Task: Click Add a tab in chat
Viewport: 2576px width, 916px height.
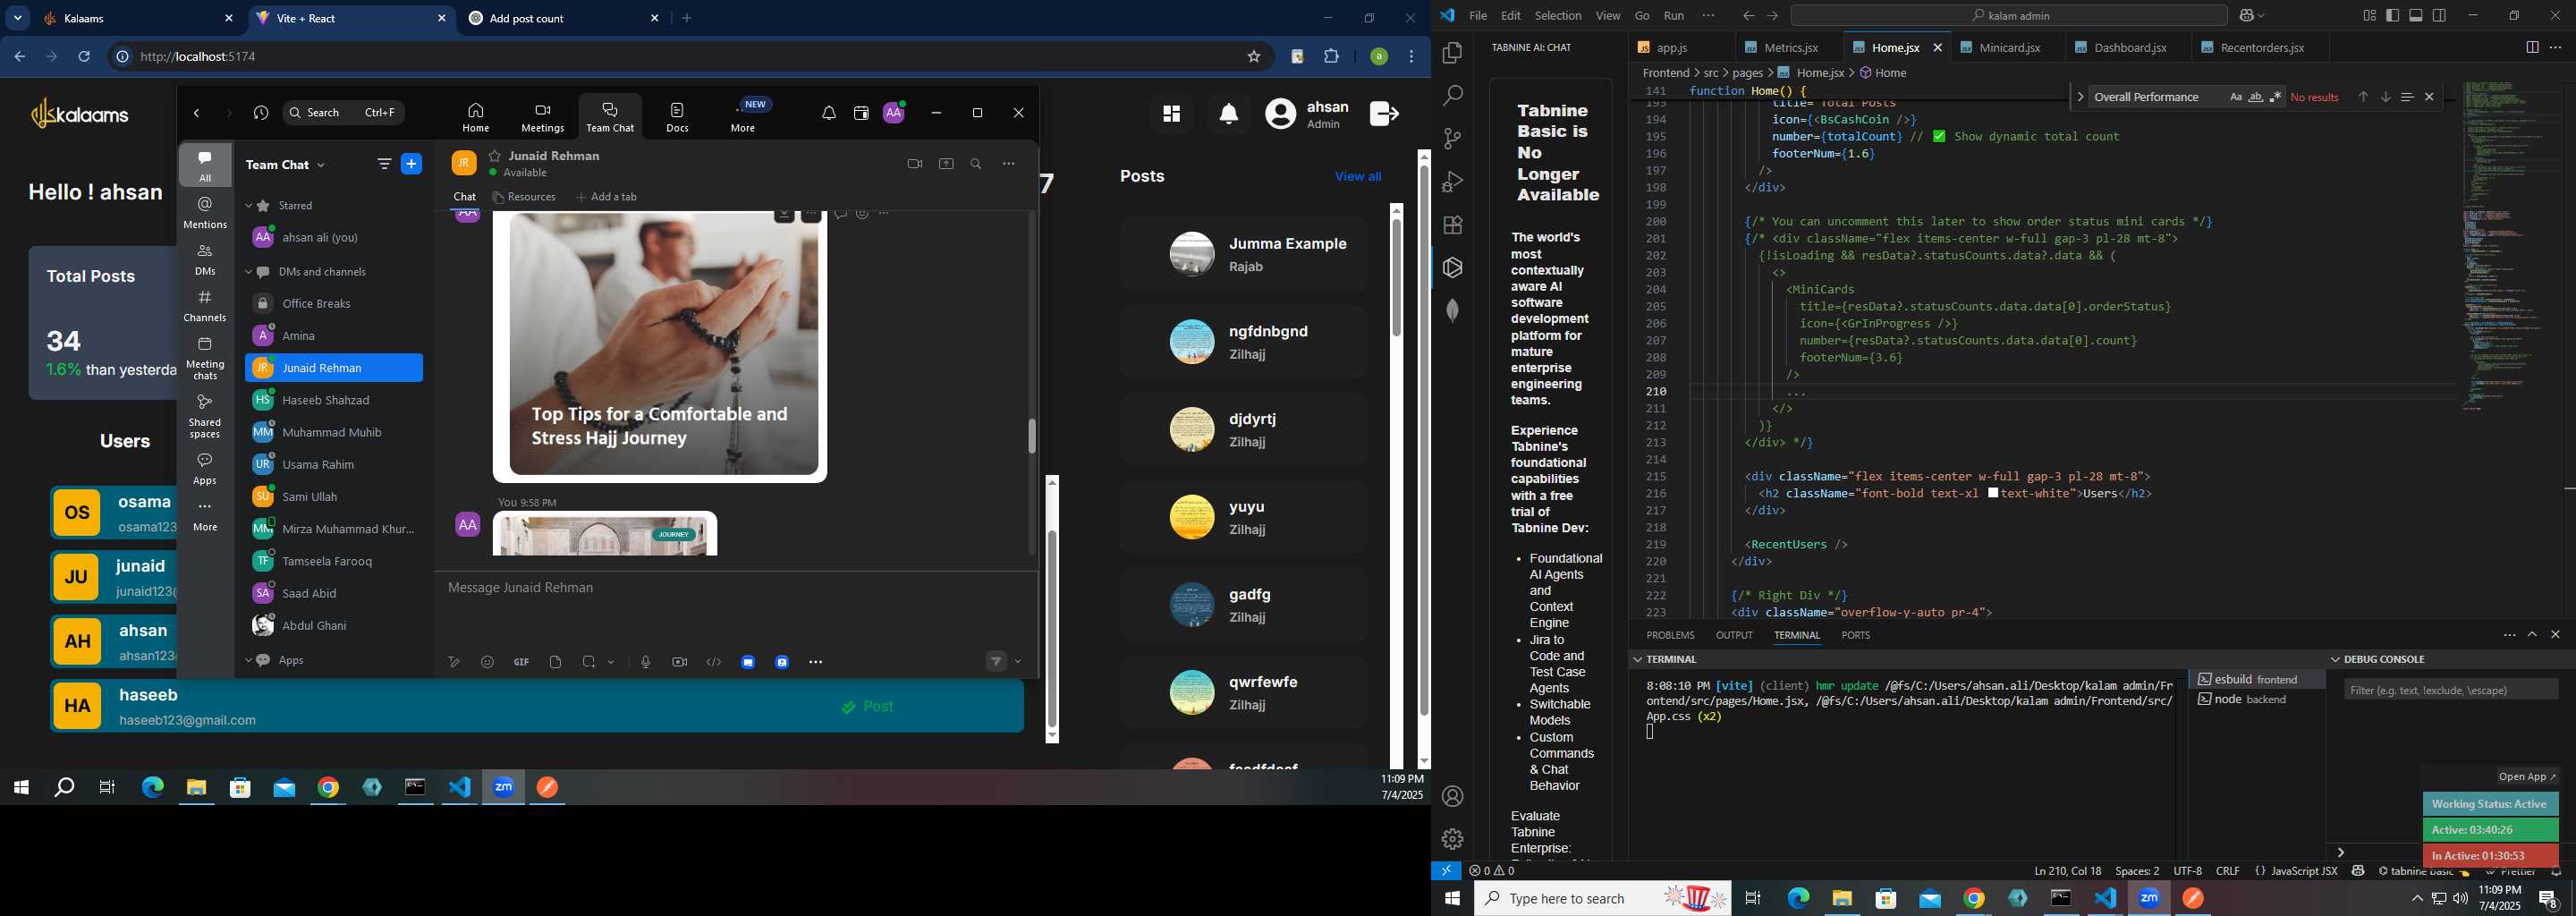Action: (607, 197)
